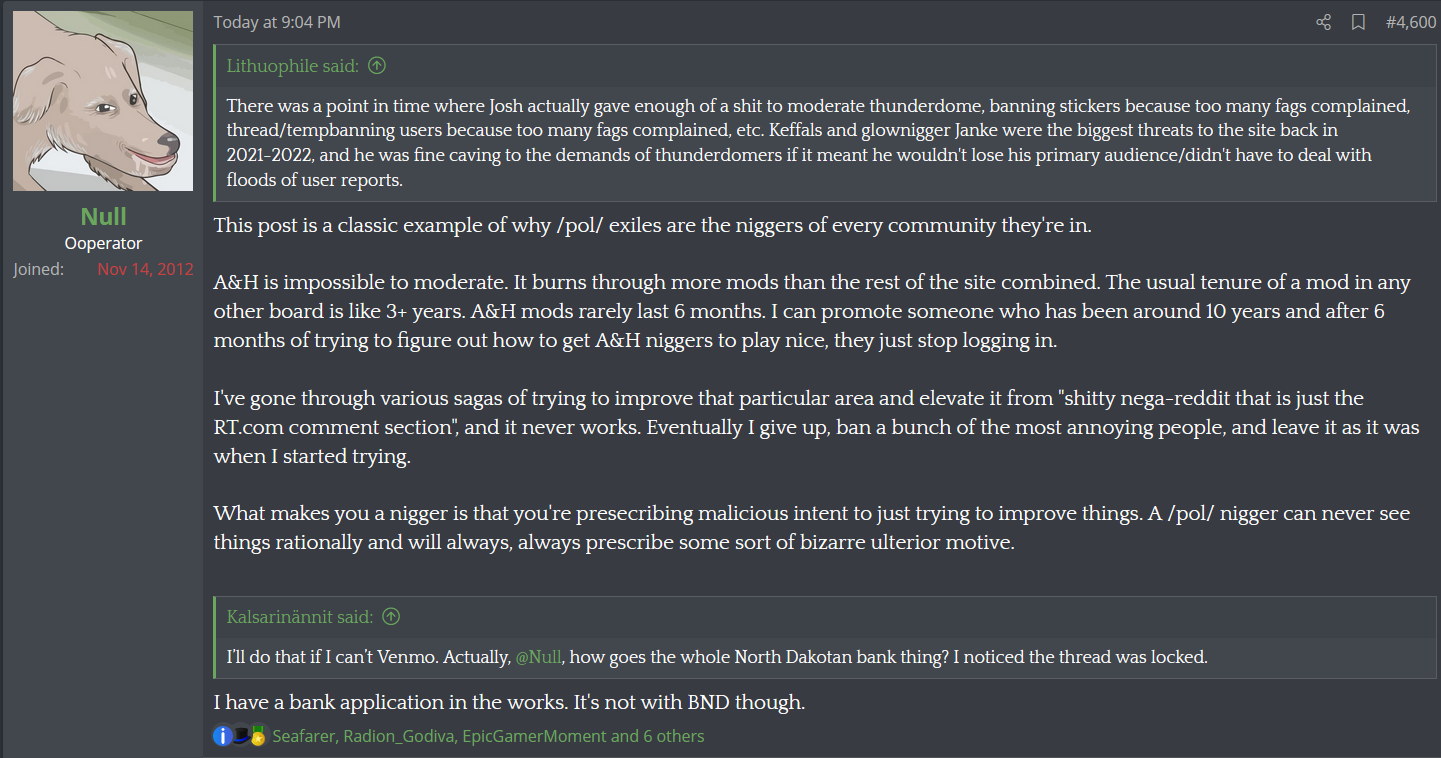Bookmark this post with the bookmark icon
The width and height of the screenshot is (1441, 758).
1358,22
